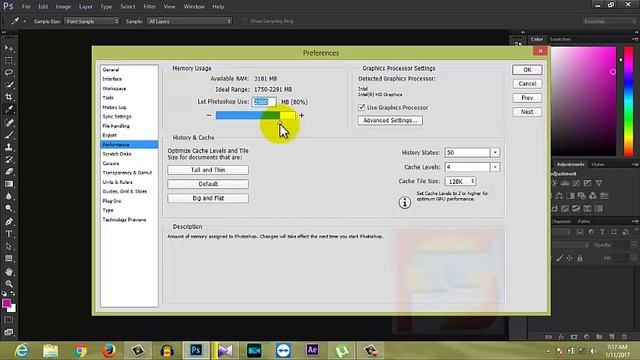
Task: Select the Spot Healing Brush tool
Action: pyautogui.click(x=9, y=122)
